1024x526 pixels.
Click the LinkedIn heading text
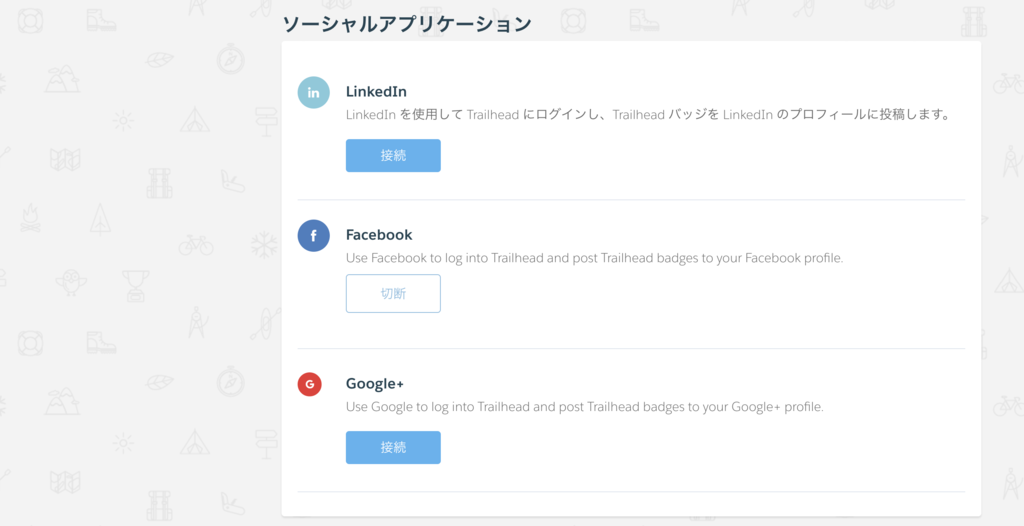pos(376,91)
